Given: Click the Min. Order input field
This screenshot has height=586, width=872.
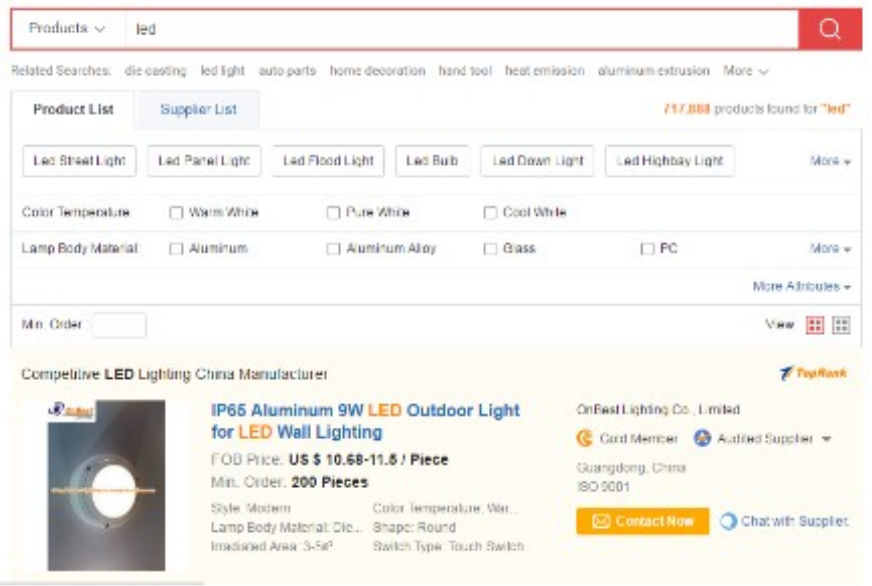Looking at the screenshot, I should coord(119,325).
